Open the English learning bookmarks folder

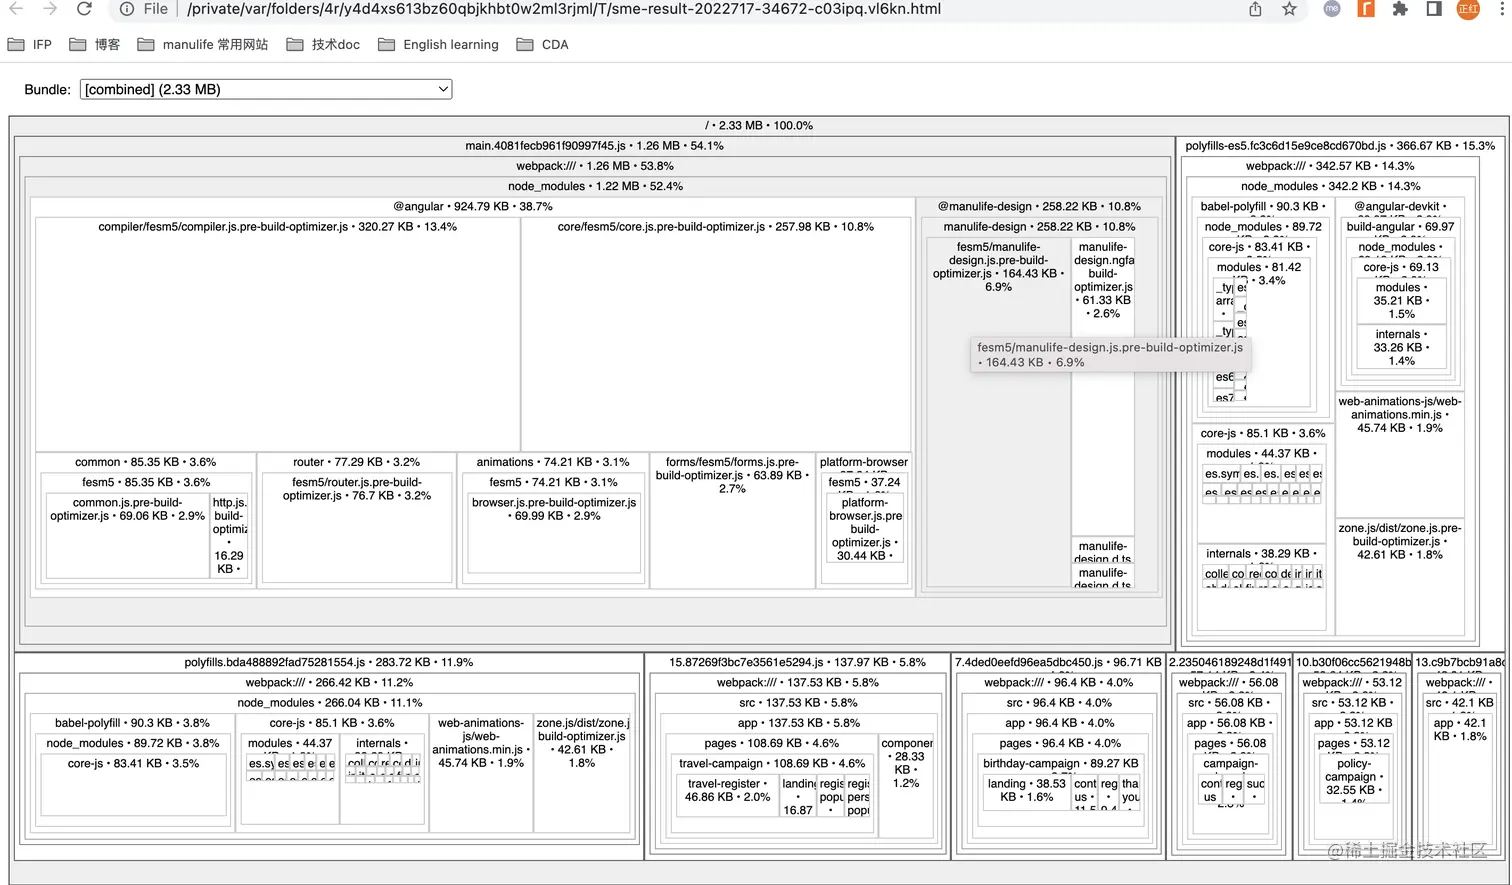438,45
